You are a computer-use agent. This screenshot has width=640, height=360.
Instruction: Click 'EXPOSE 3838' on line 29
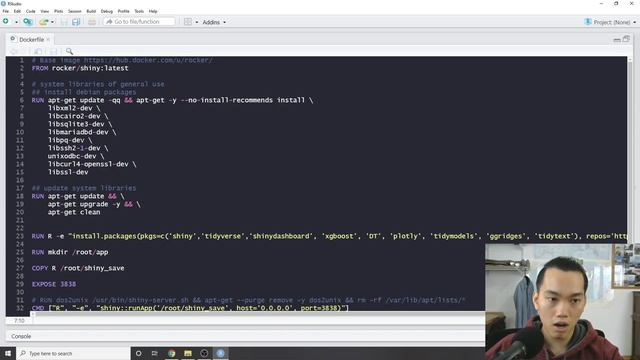click(54, 284)
